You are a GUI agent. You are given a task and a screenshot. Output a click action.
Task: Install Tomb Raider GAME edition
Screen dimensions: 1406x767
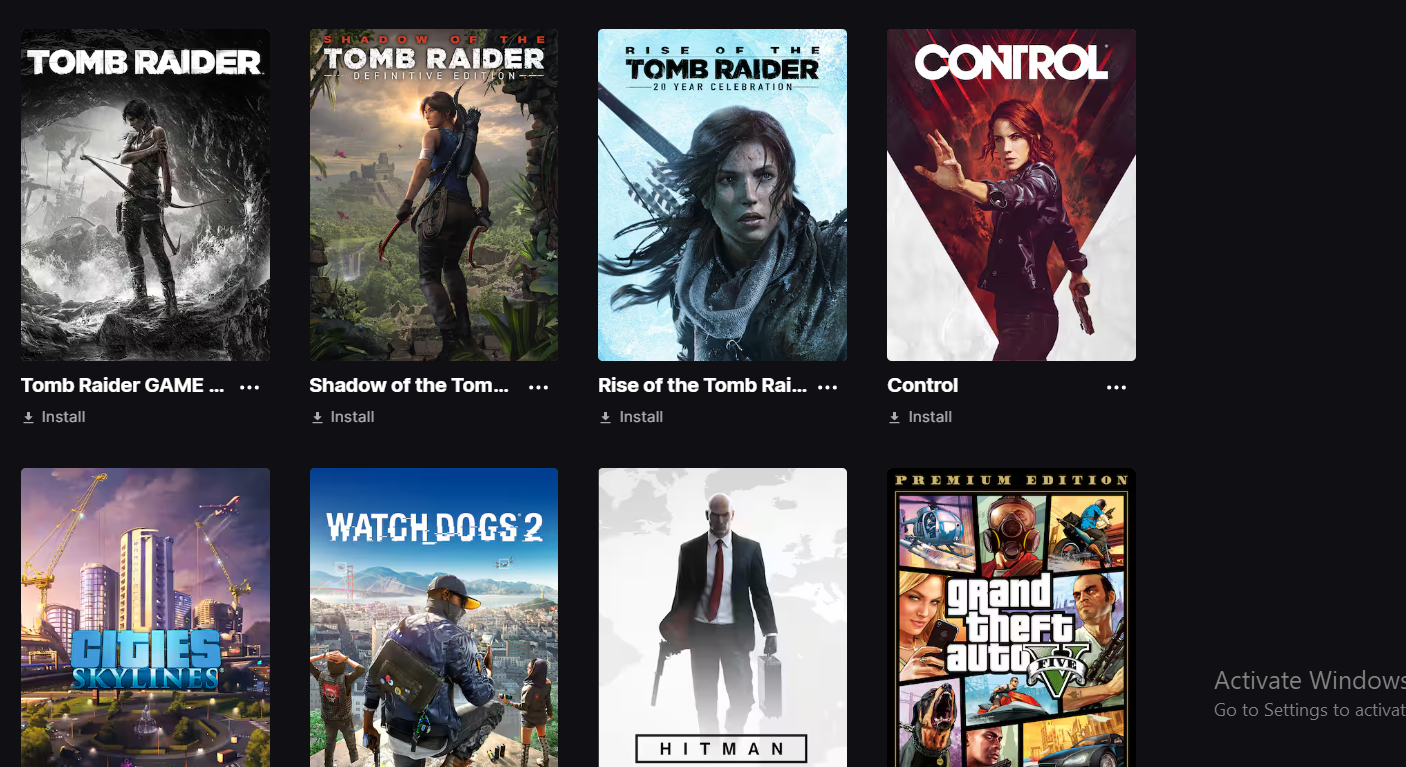point(63,417)
